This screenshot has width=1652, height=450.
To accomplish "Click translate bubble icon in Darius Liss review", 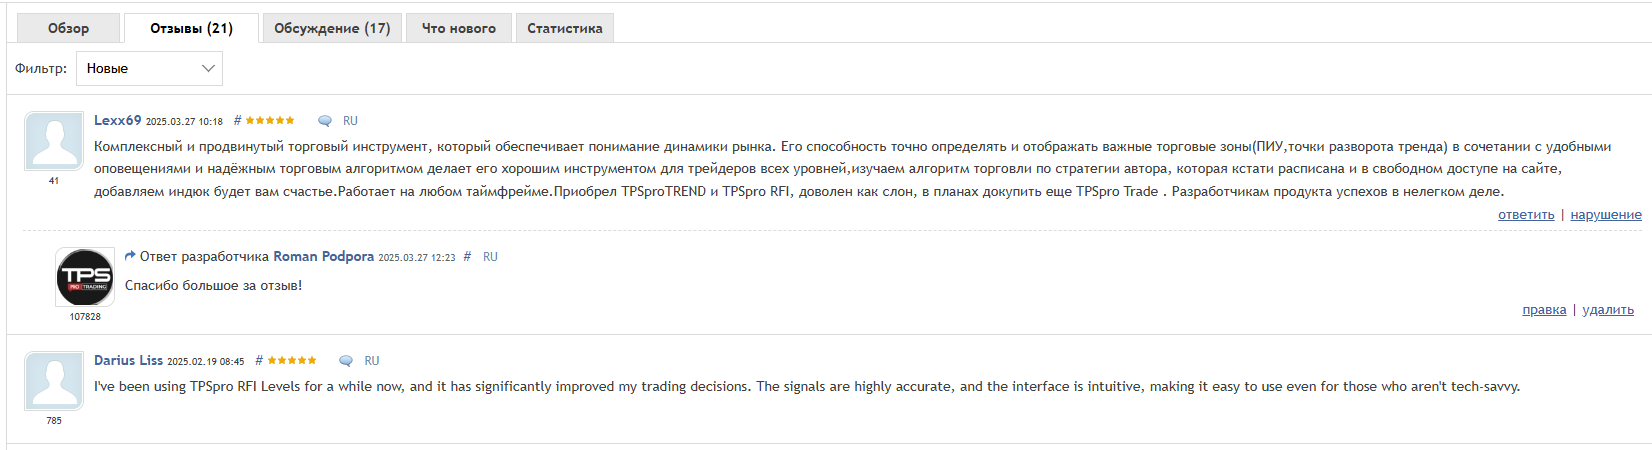I will click(346, 361).
